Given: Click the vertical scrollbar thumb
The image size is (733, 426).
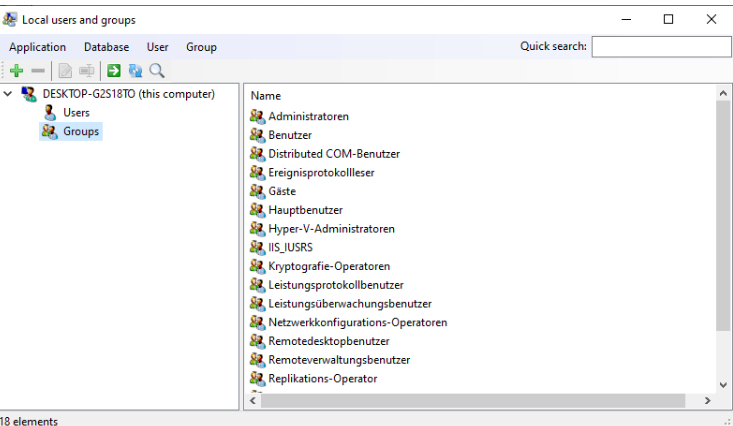Looking at the screenshot, I should pos(723,216).
